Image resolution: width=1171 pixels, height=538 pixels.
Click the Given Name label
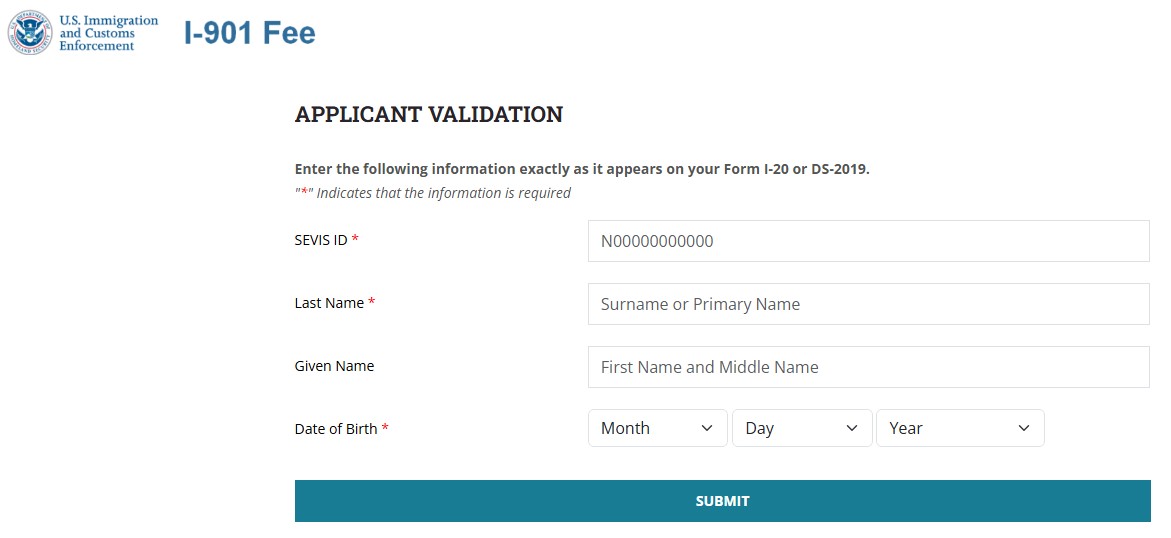pos(335,366)
